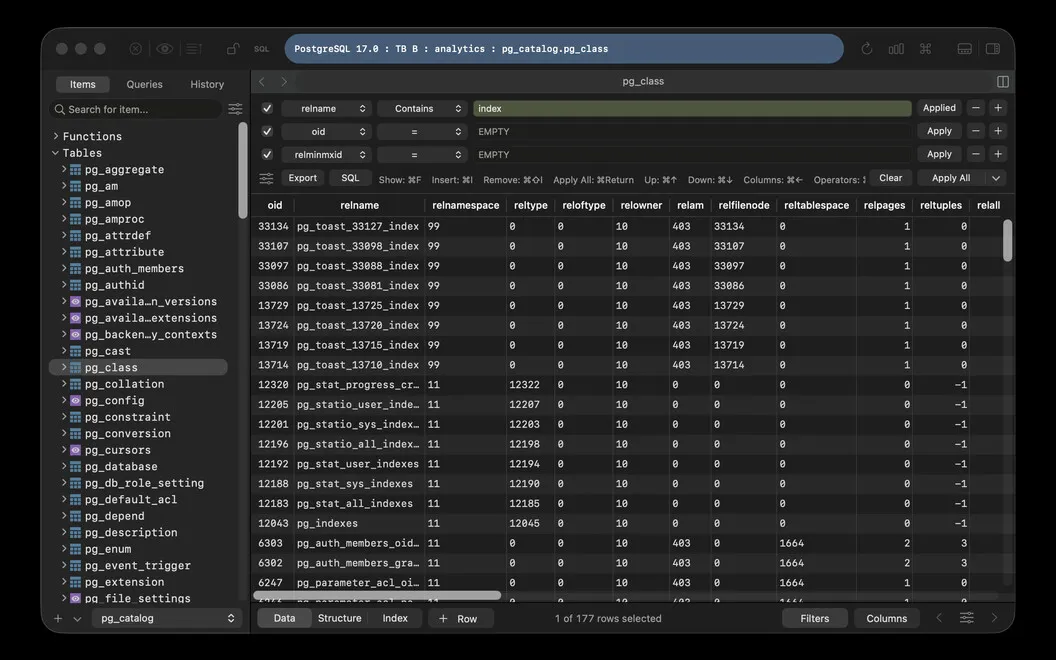This screenshot has width=1056, height=660.
Task: Open the SQL query editor icon
Action: tap(261, 48)
